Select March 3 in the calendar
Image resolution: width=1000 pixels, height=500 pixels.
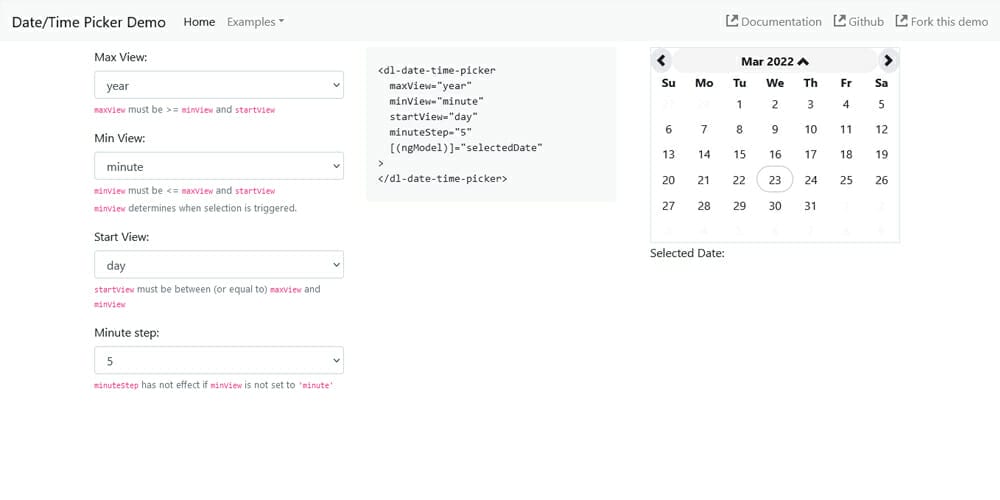click(x=811, y=105)
